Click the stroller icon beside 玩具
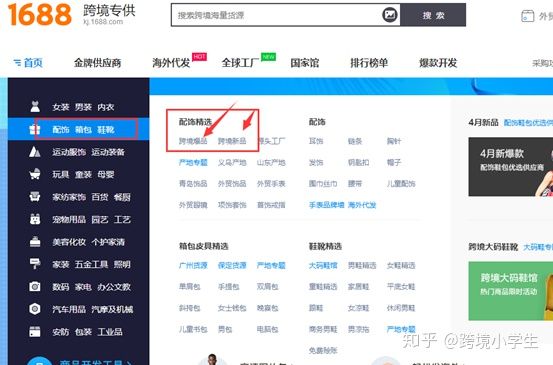Viewport: 553px width, 365px height. pos(35,174)
